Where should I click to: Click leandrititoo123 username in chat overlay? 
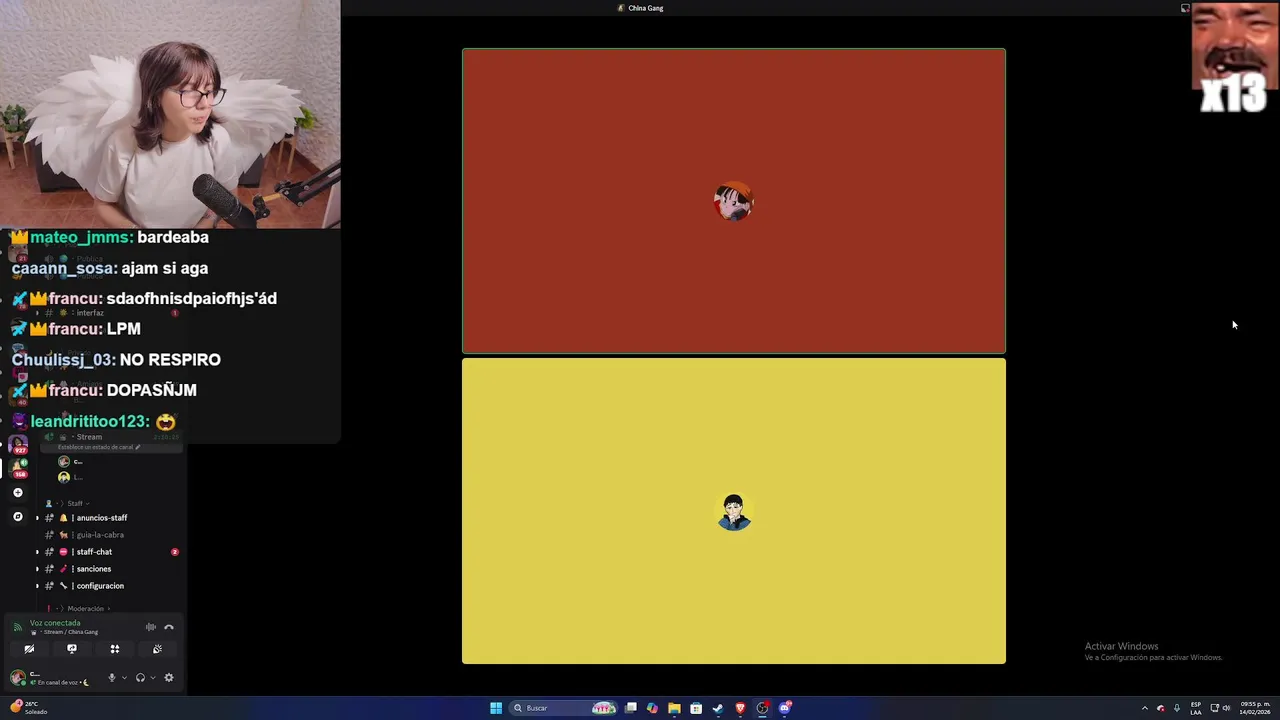pyautogui.click(x=90, y=422)
